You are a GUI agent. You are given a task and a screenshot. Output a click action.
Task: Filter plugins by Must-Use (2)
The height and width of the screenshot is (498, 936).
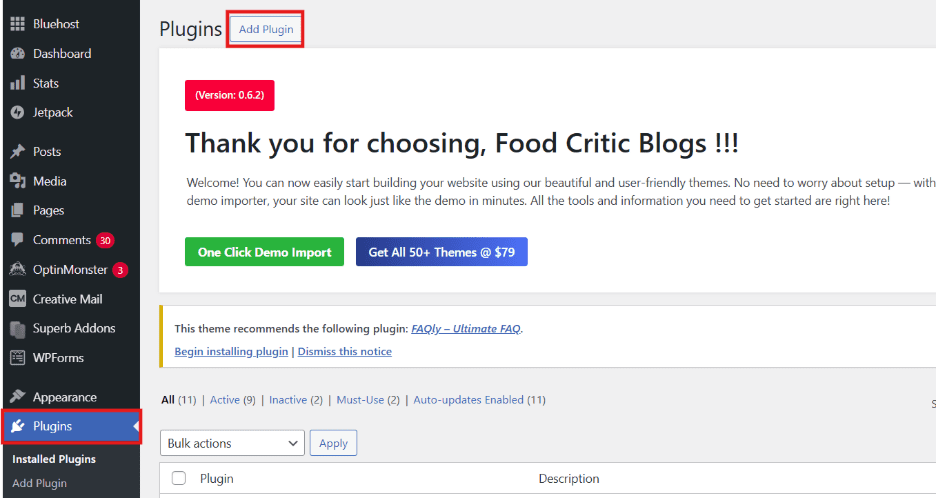coord(368,400)
